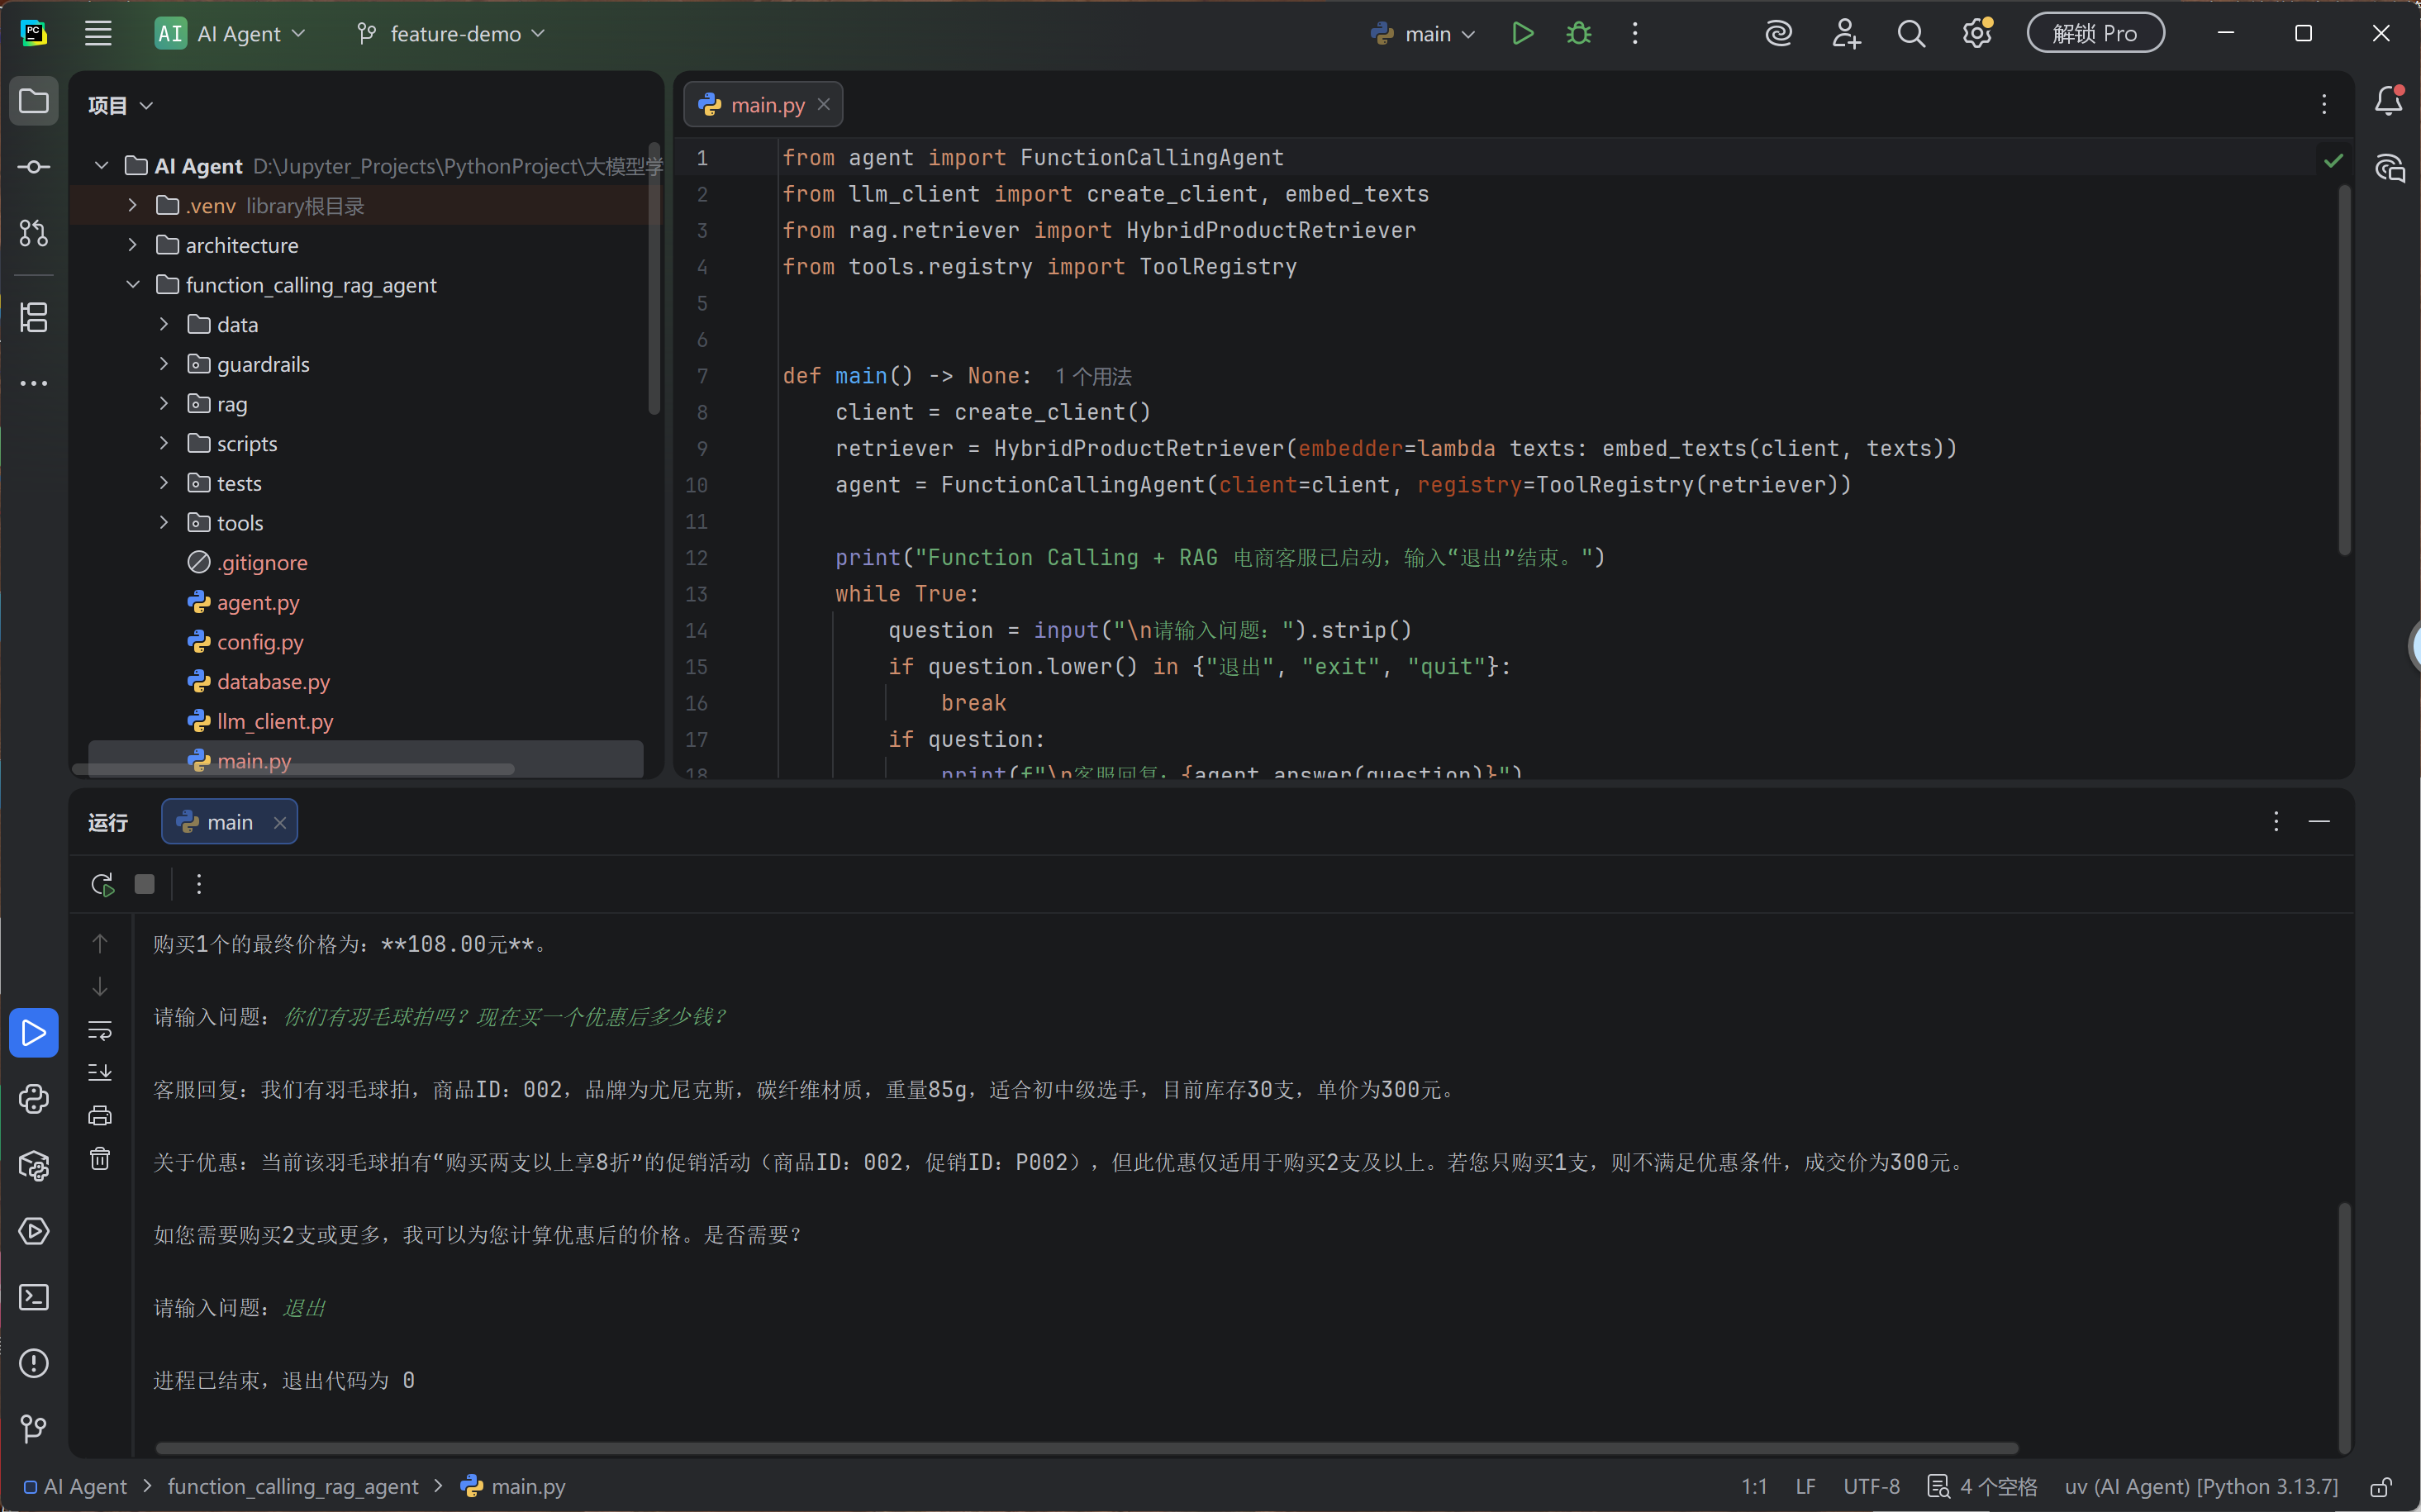The height and width of the screenshot is (1512, 2421).
Task: Open the main run configuration dropdown
Action: (1423, 34)
